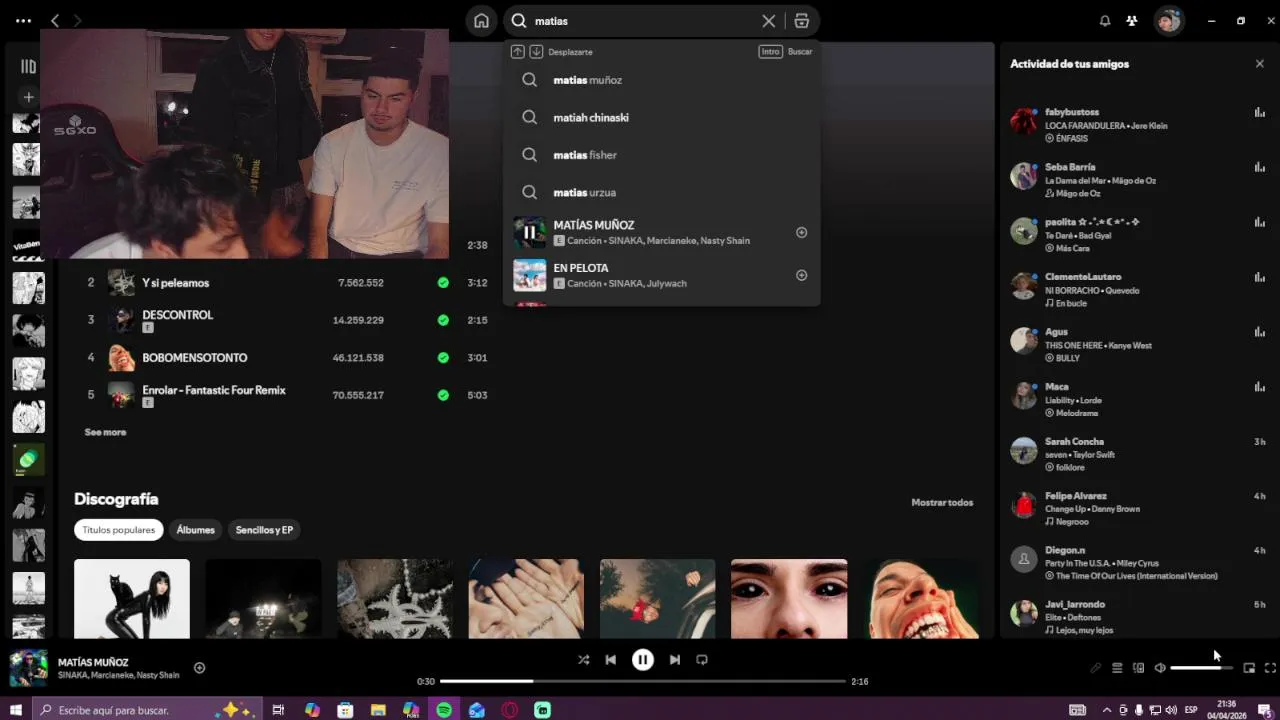
Task: Open connect to a device icon
Action: (x=1138, y=668)
